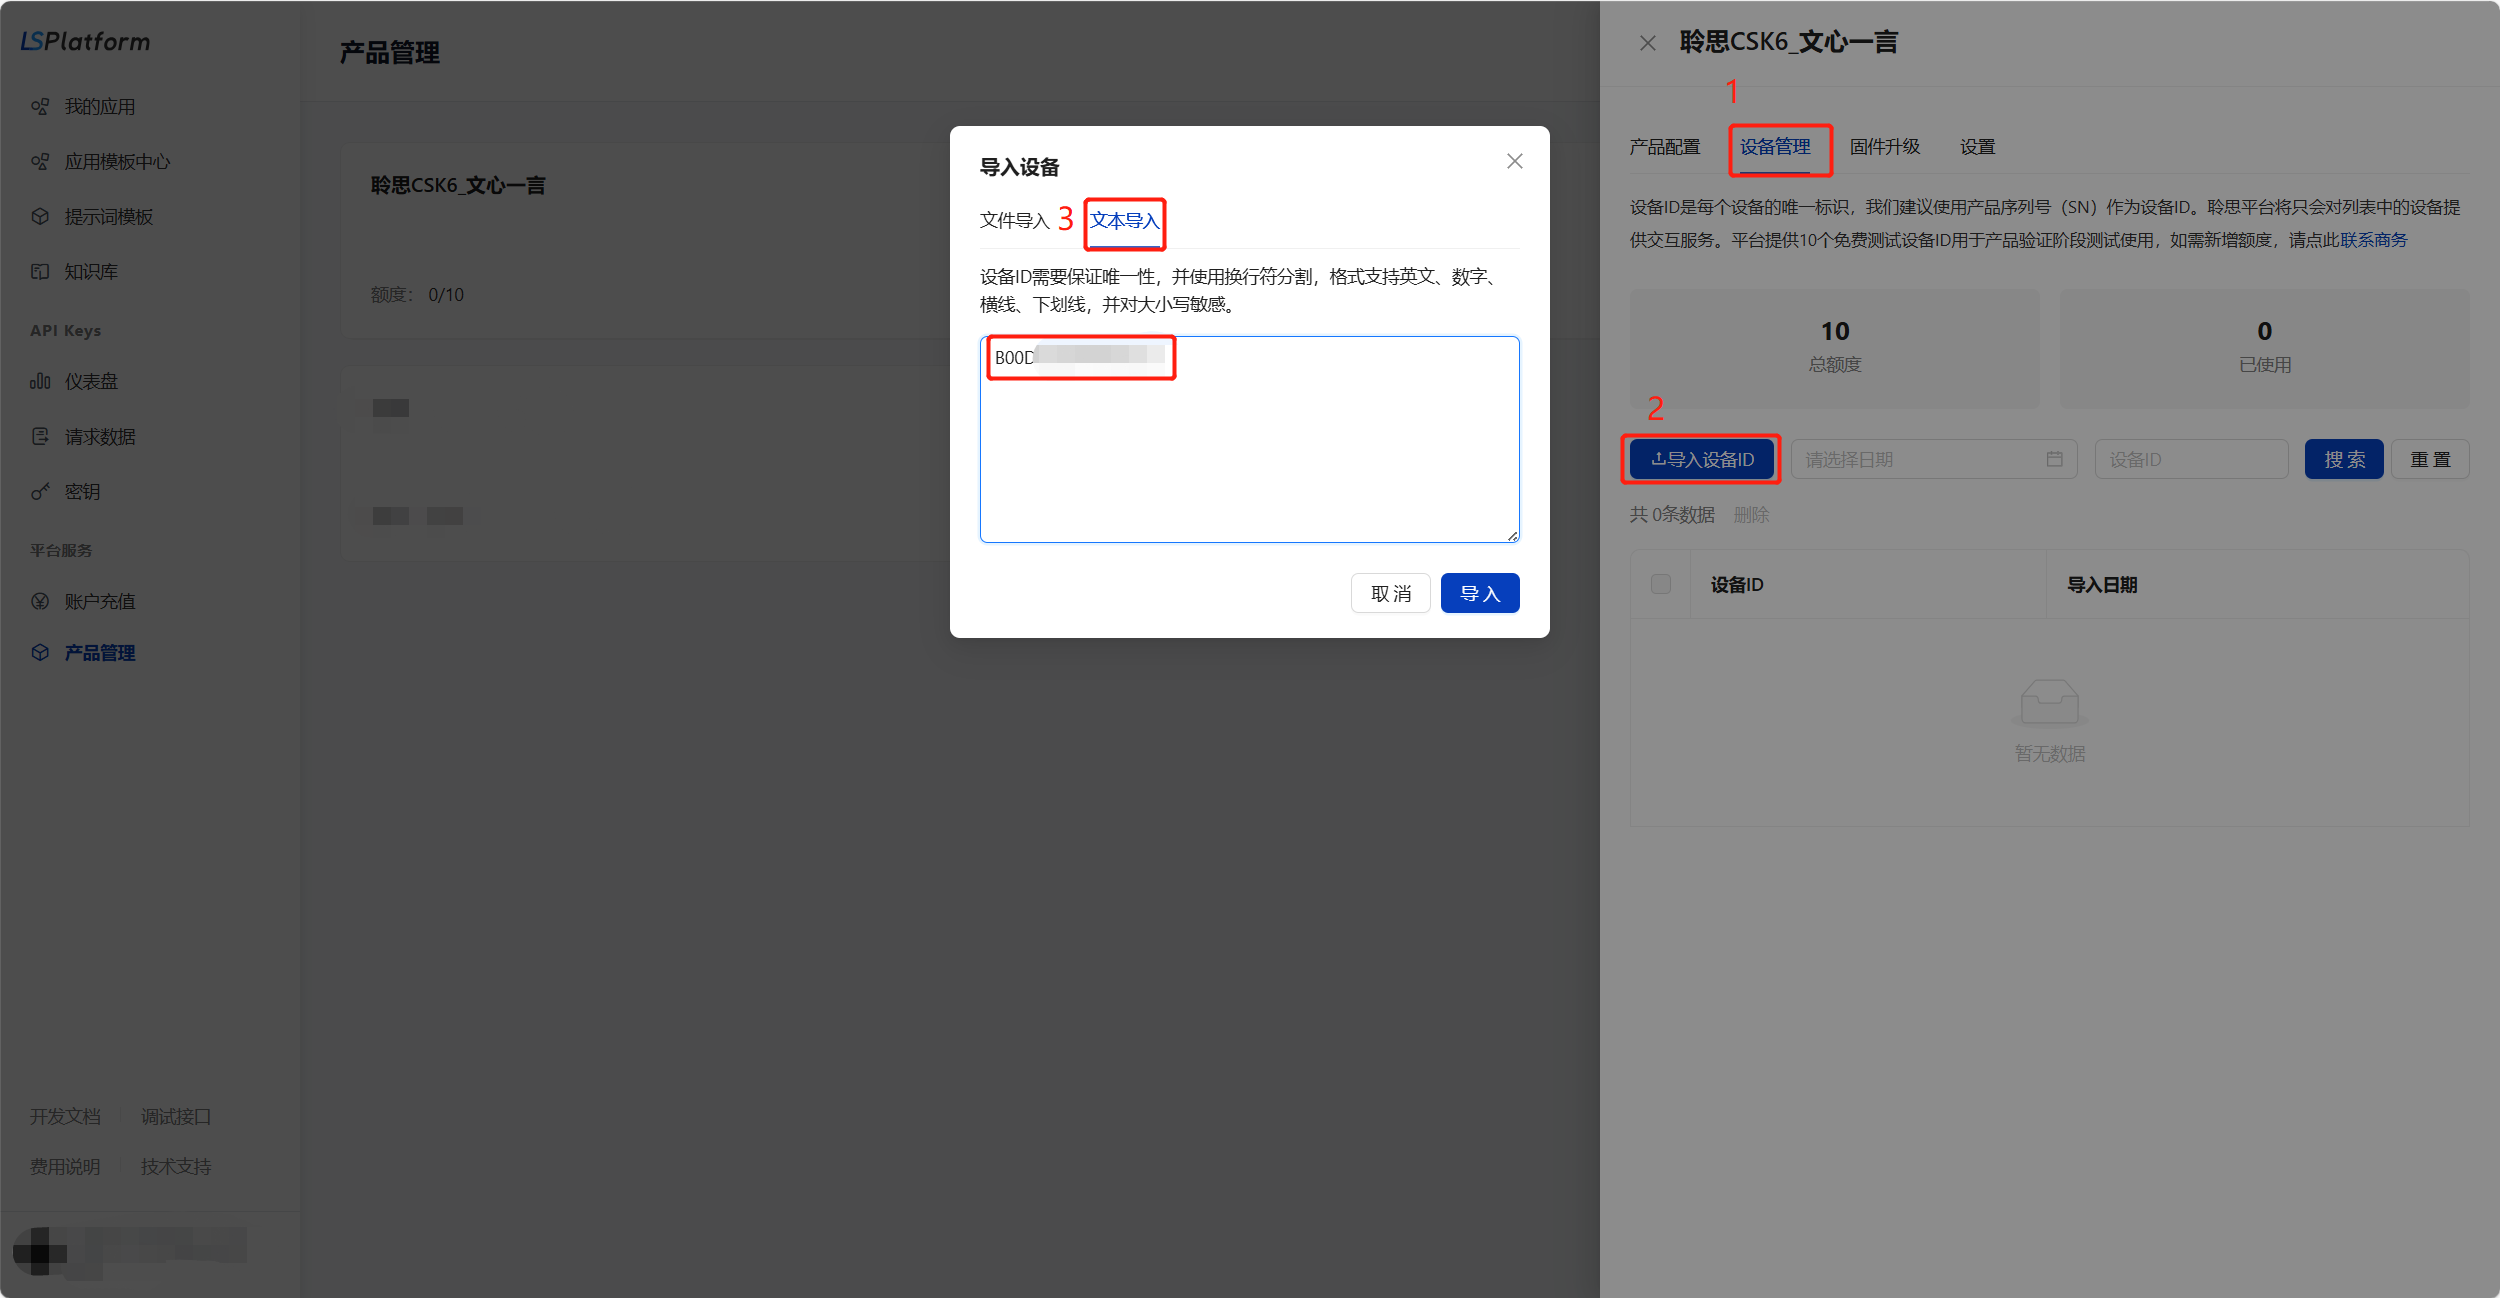Screen dimensions: 2500x1298
Task: Open the 联系商务 link
Action: click(2373, 240)
